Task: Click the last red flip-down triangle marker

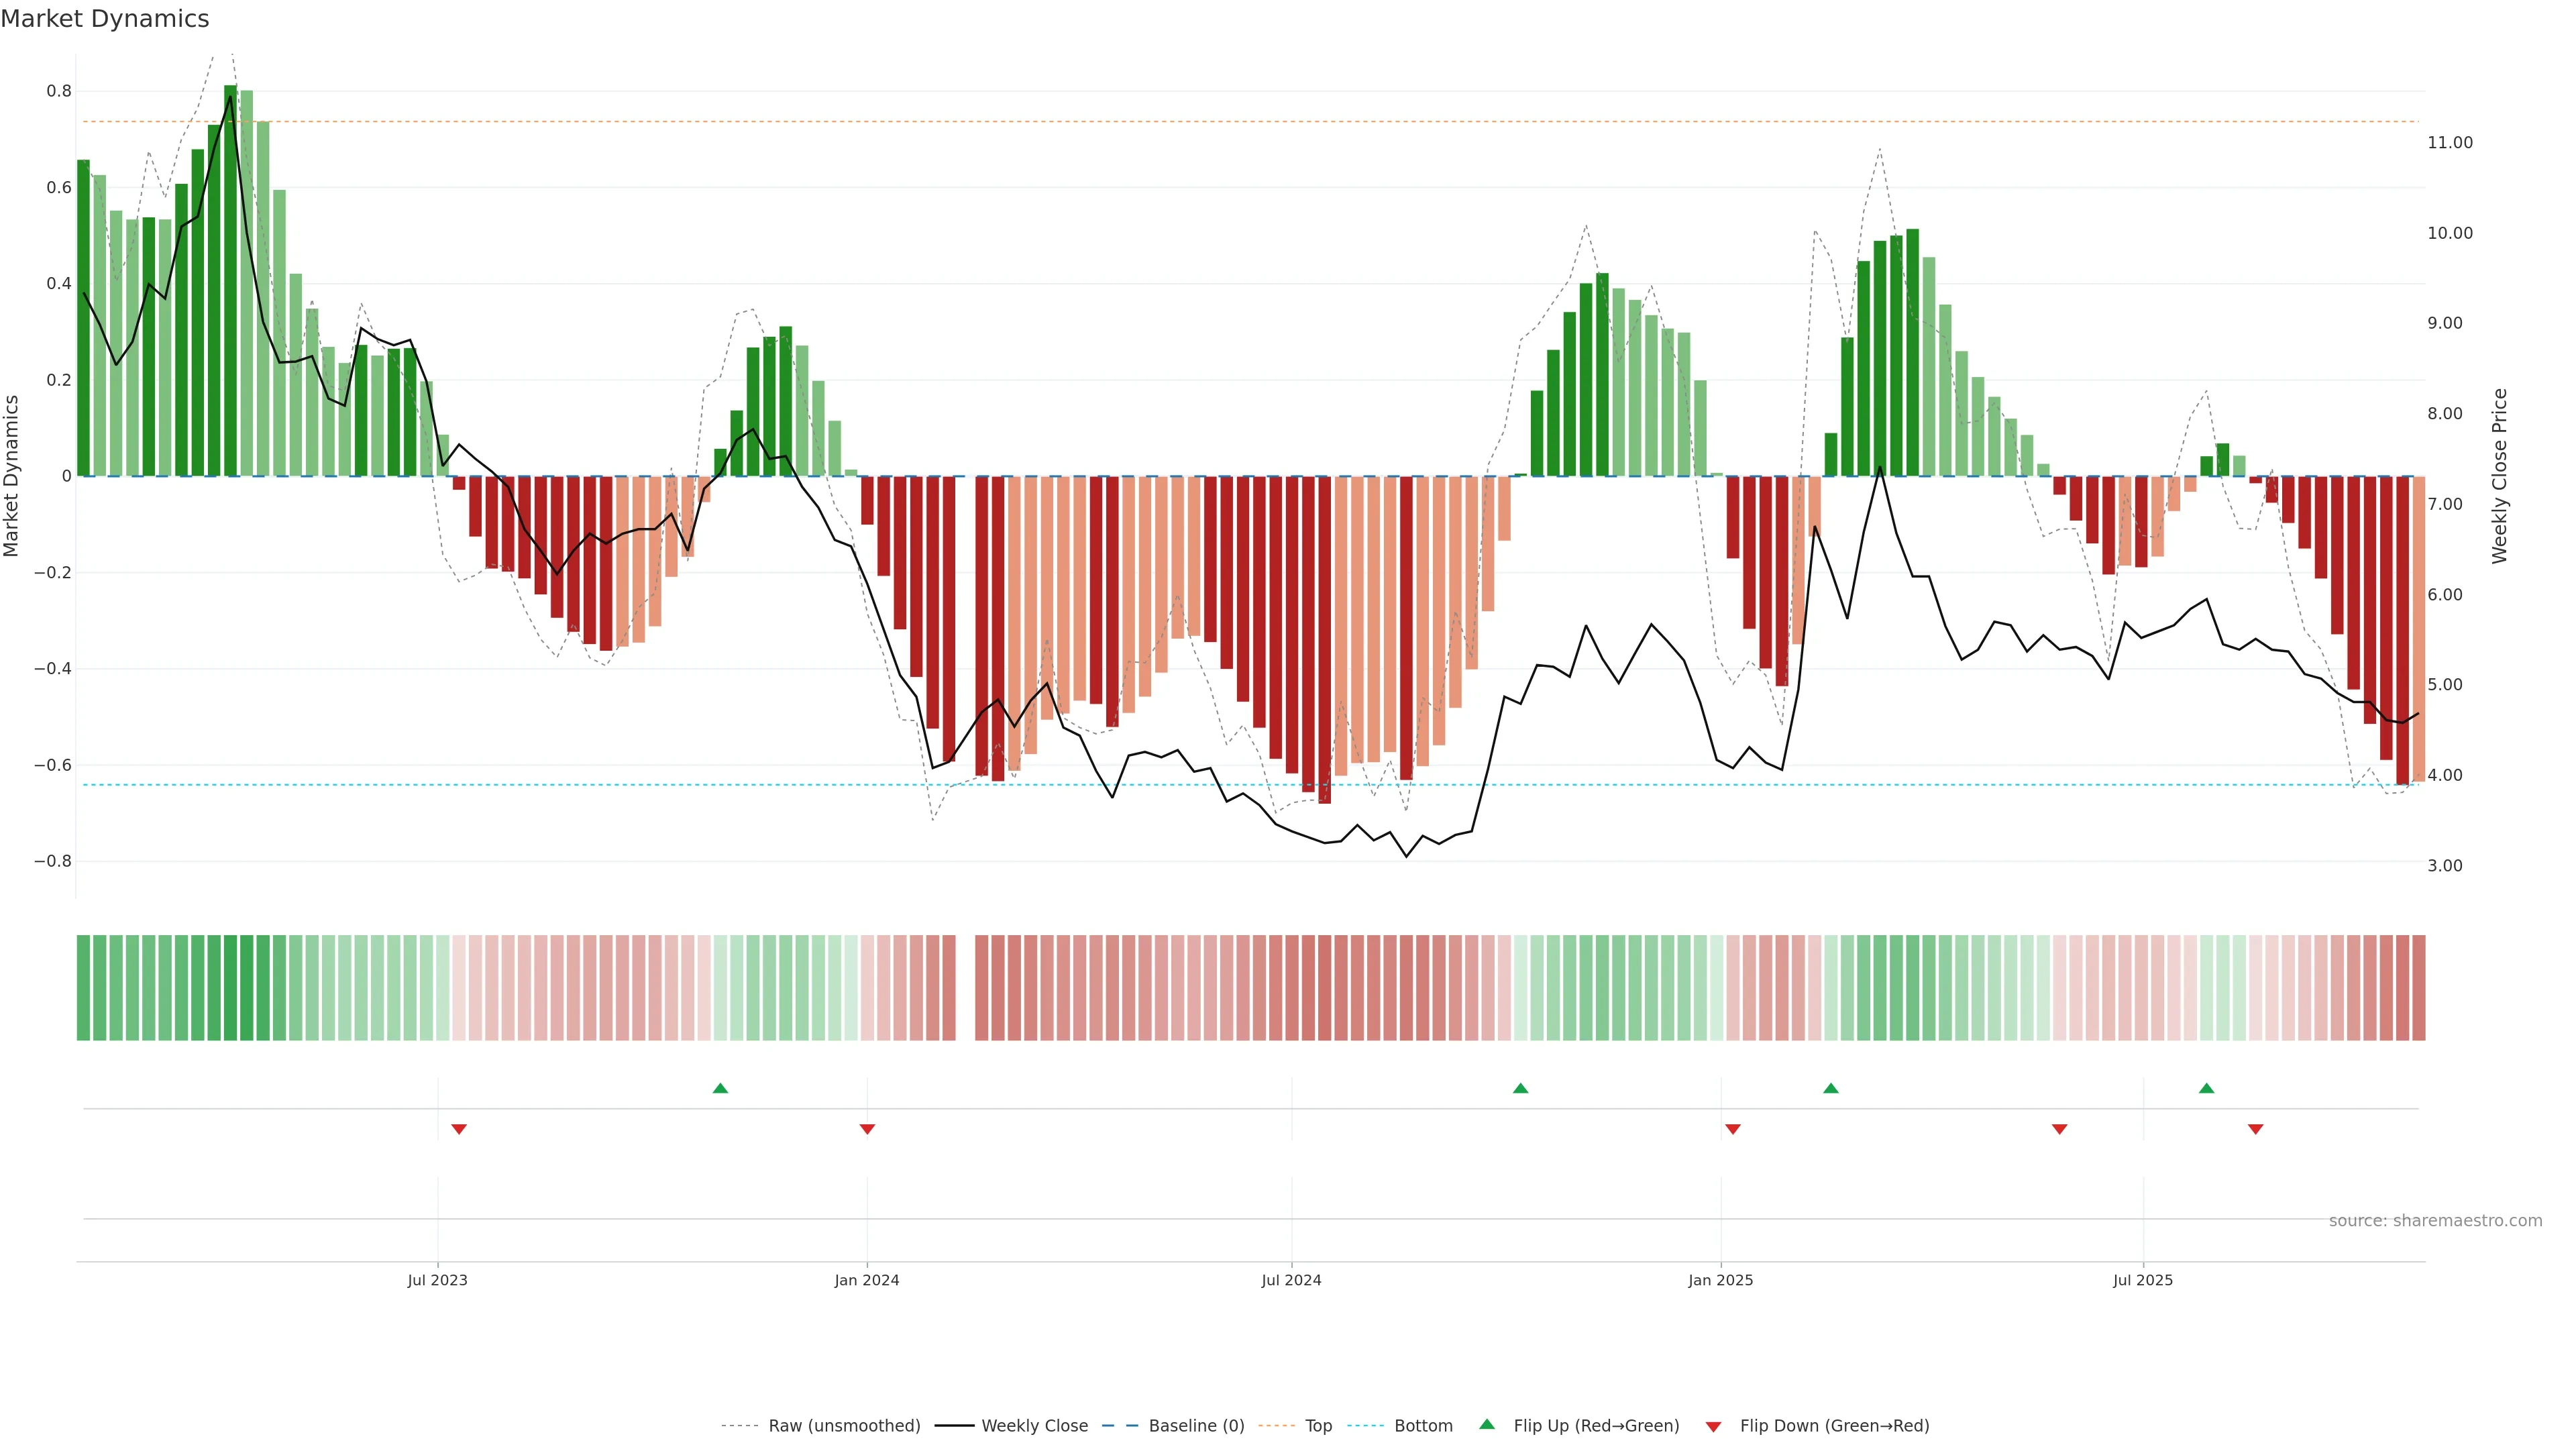Action: click(2255, 1129)
